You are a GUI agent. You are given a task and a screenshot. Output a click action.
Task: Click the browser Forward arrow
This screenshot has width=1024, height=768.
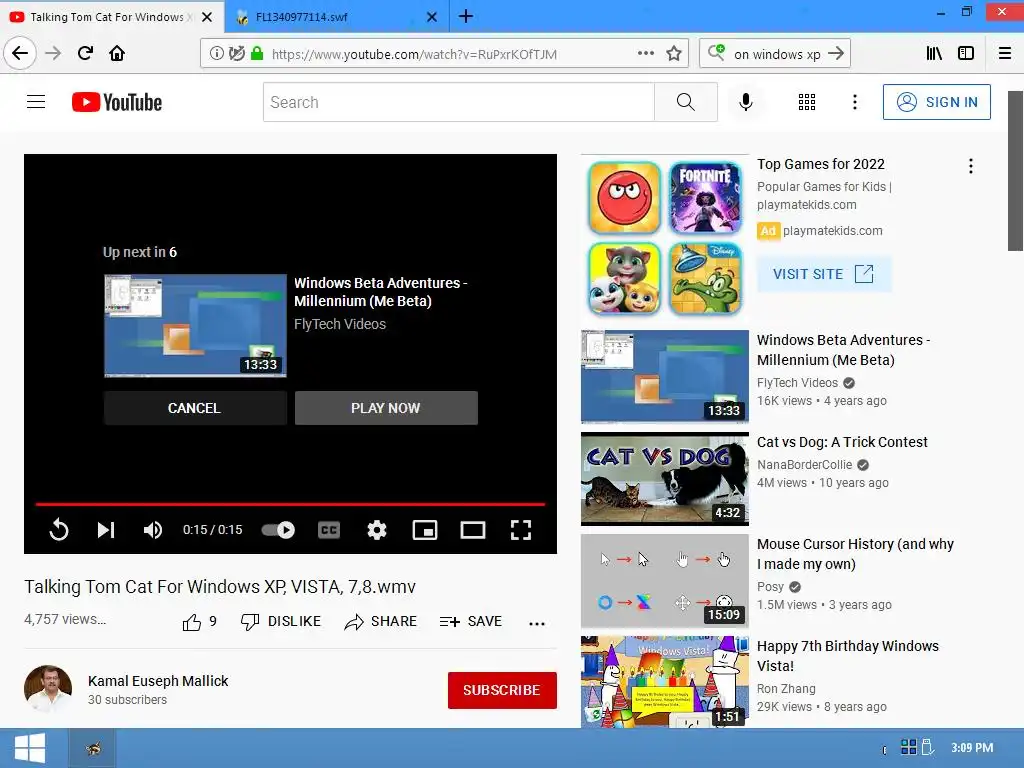point(53,53)
